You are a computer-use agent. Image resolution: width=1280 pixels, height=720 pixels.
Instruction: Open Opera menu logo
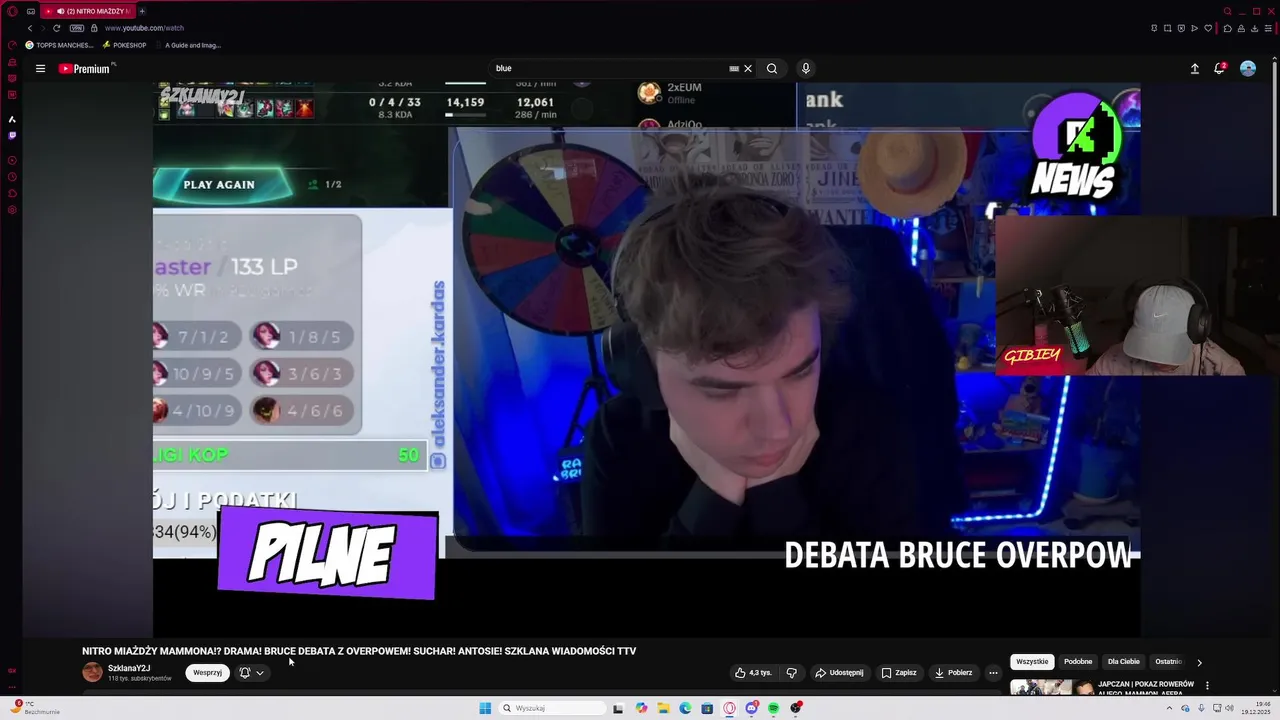[x=12, y=11]
